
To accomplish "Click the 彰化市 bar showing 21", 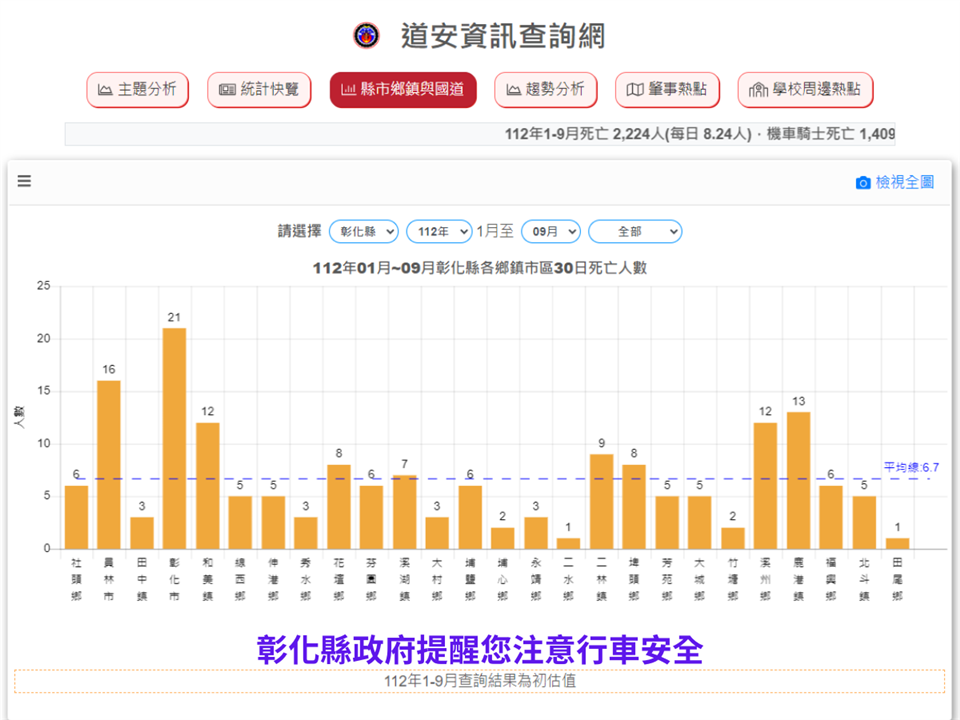I will tap(174, 438).
